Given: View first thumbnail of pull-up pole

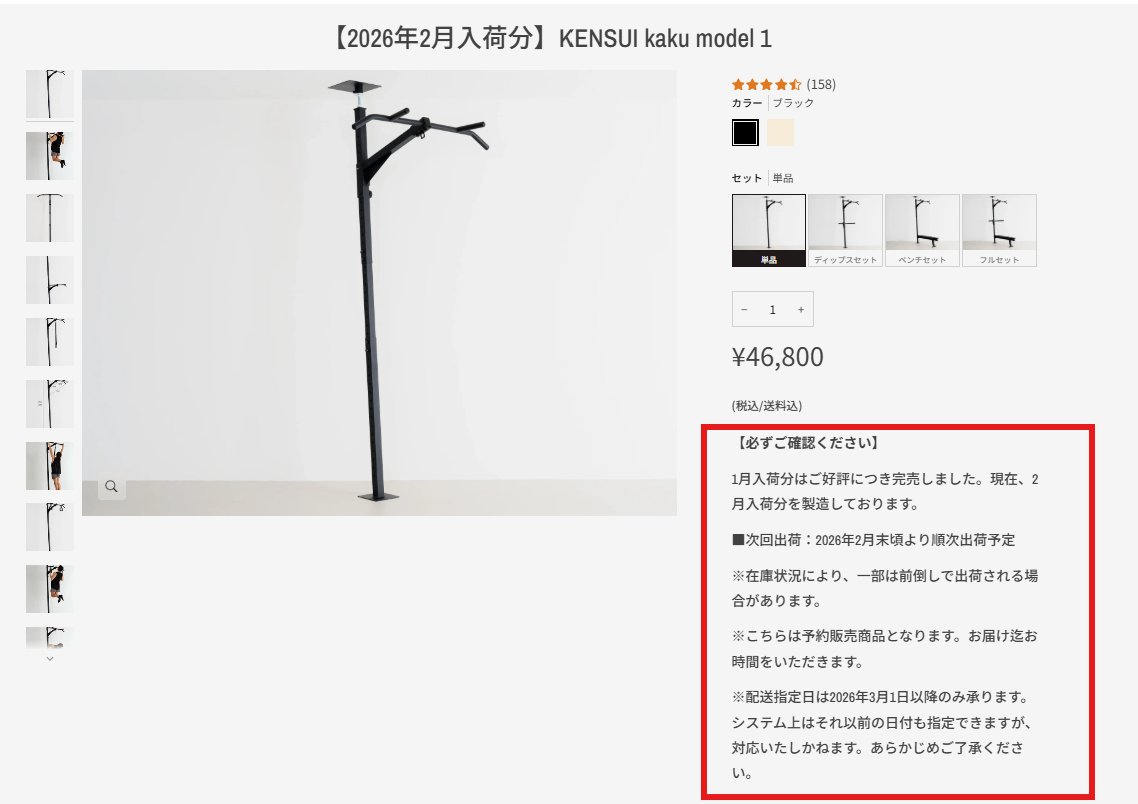Looking at the screenshot, I should [x=49, y=94].
